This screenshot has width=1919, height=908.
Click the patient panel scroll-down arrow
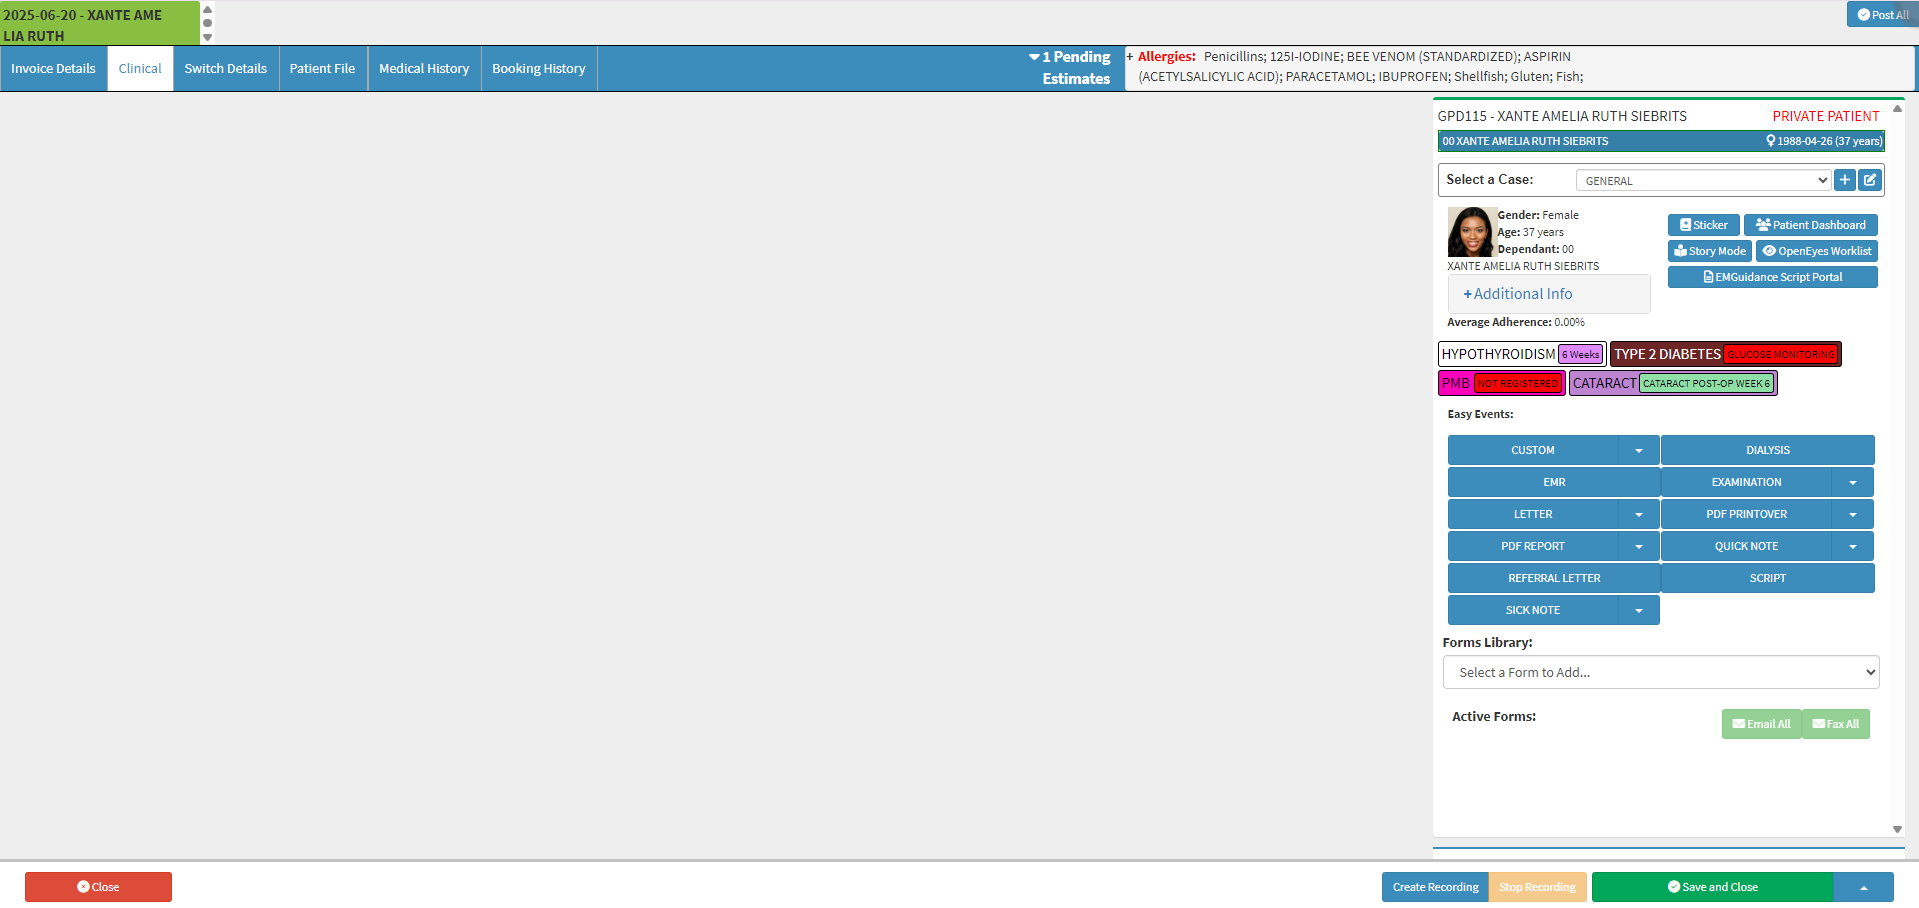coord(1897,829)
